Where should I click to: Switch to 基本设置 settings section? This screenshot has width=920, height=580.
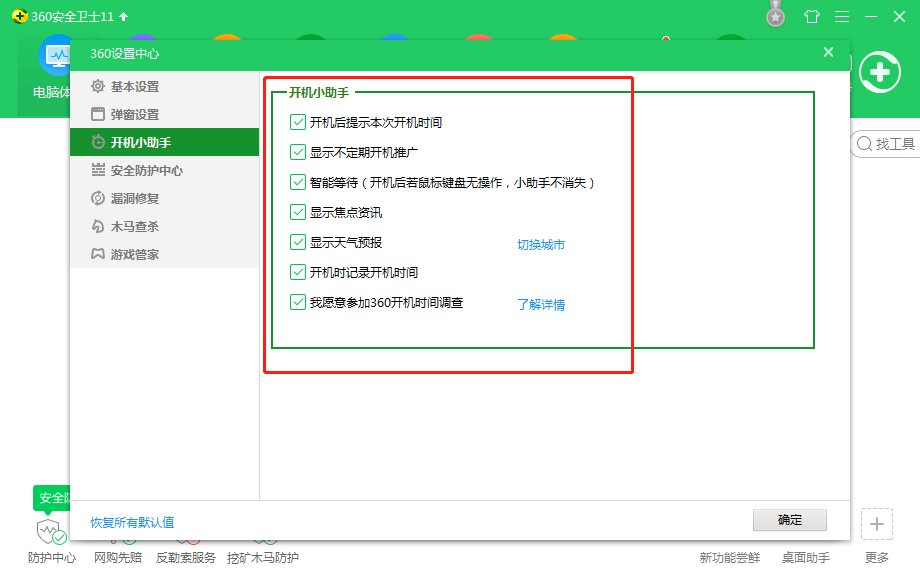pyautogui.click(x=133, y=87)
